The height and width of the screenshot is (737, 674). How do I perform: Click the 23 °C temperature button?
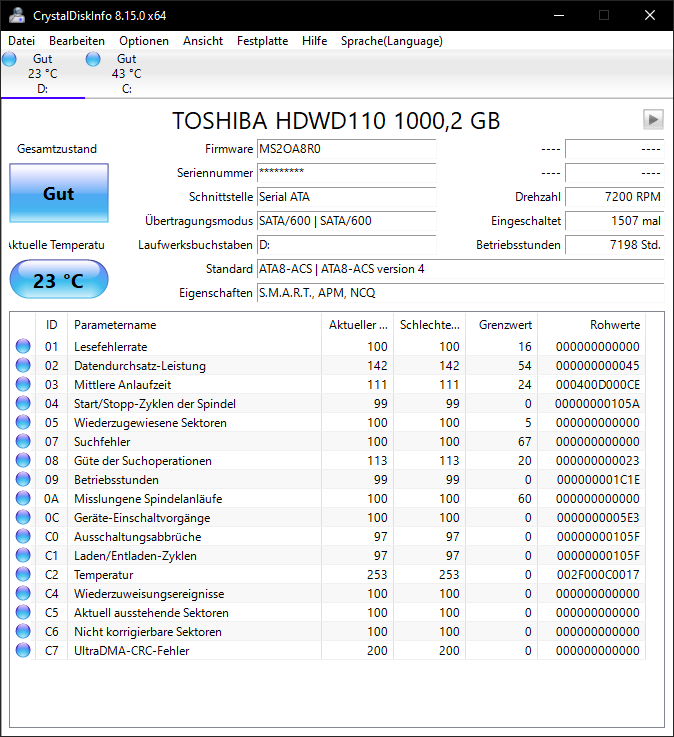pos(59,280)
